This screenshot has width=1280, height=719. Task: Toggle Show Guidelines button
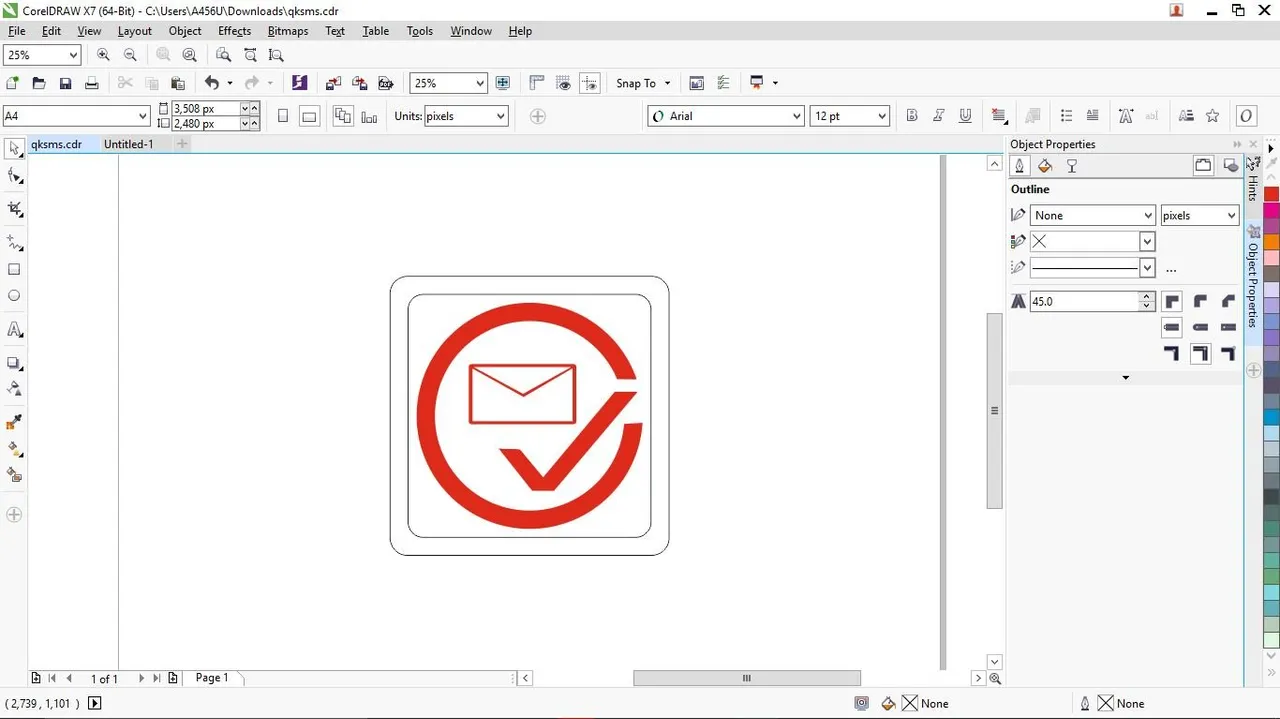[x=590, y=83]
